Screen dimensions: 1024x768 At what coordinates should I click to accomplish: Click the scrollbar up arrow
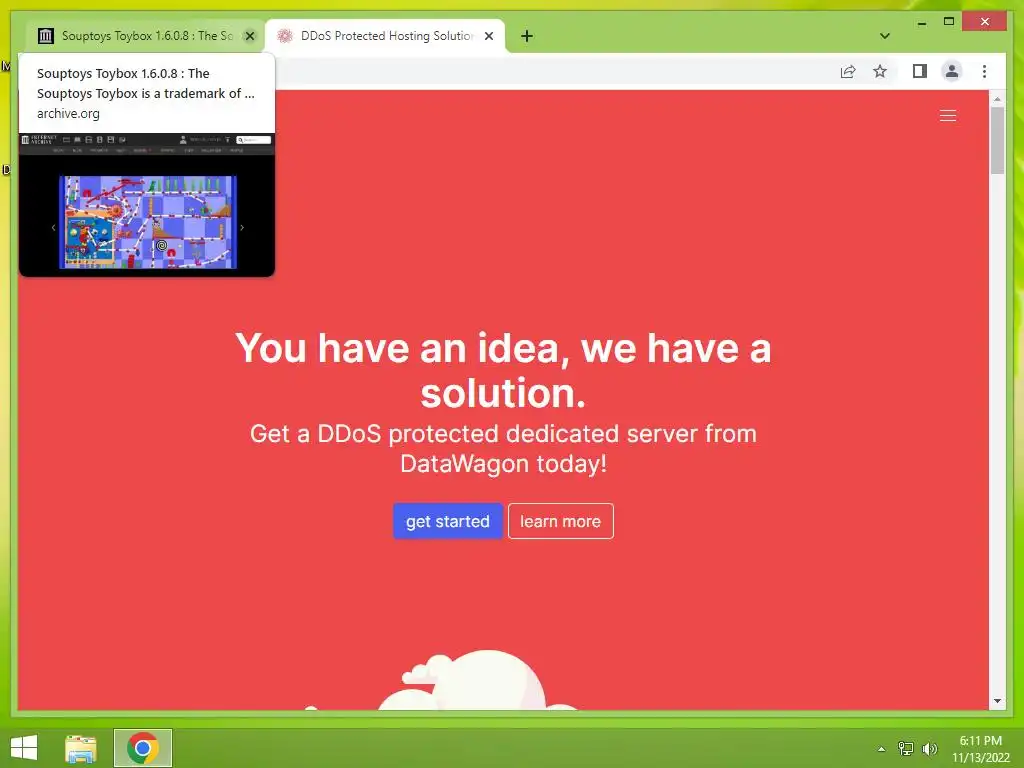coord(997,99)
